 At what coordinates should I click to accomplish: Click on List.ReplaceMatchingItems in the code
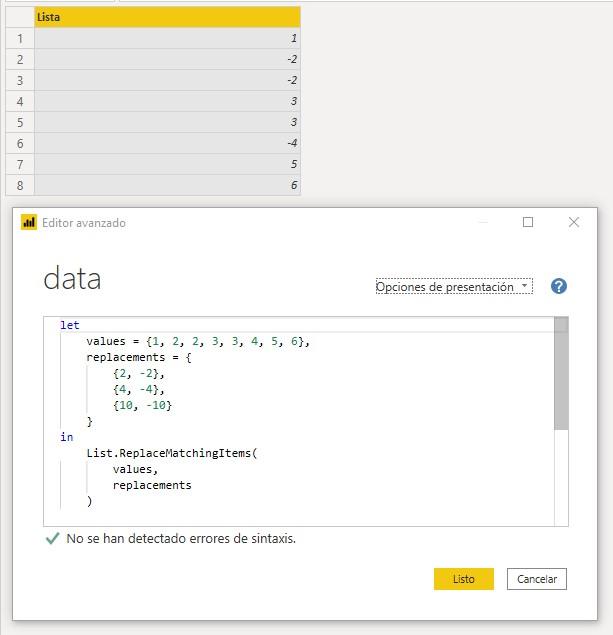coord(170,453)
